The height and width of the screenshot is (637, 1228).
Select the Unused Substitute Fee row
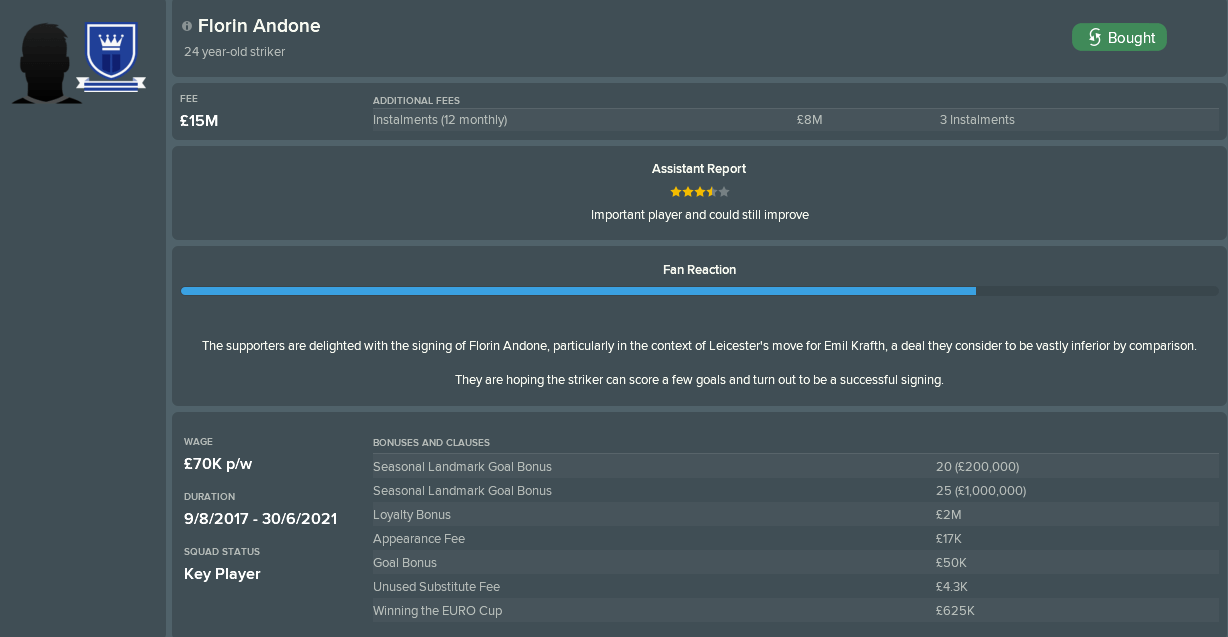(796, 587)
